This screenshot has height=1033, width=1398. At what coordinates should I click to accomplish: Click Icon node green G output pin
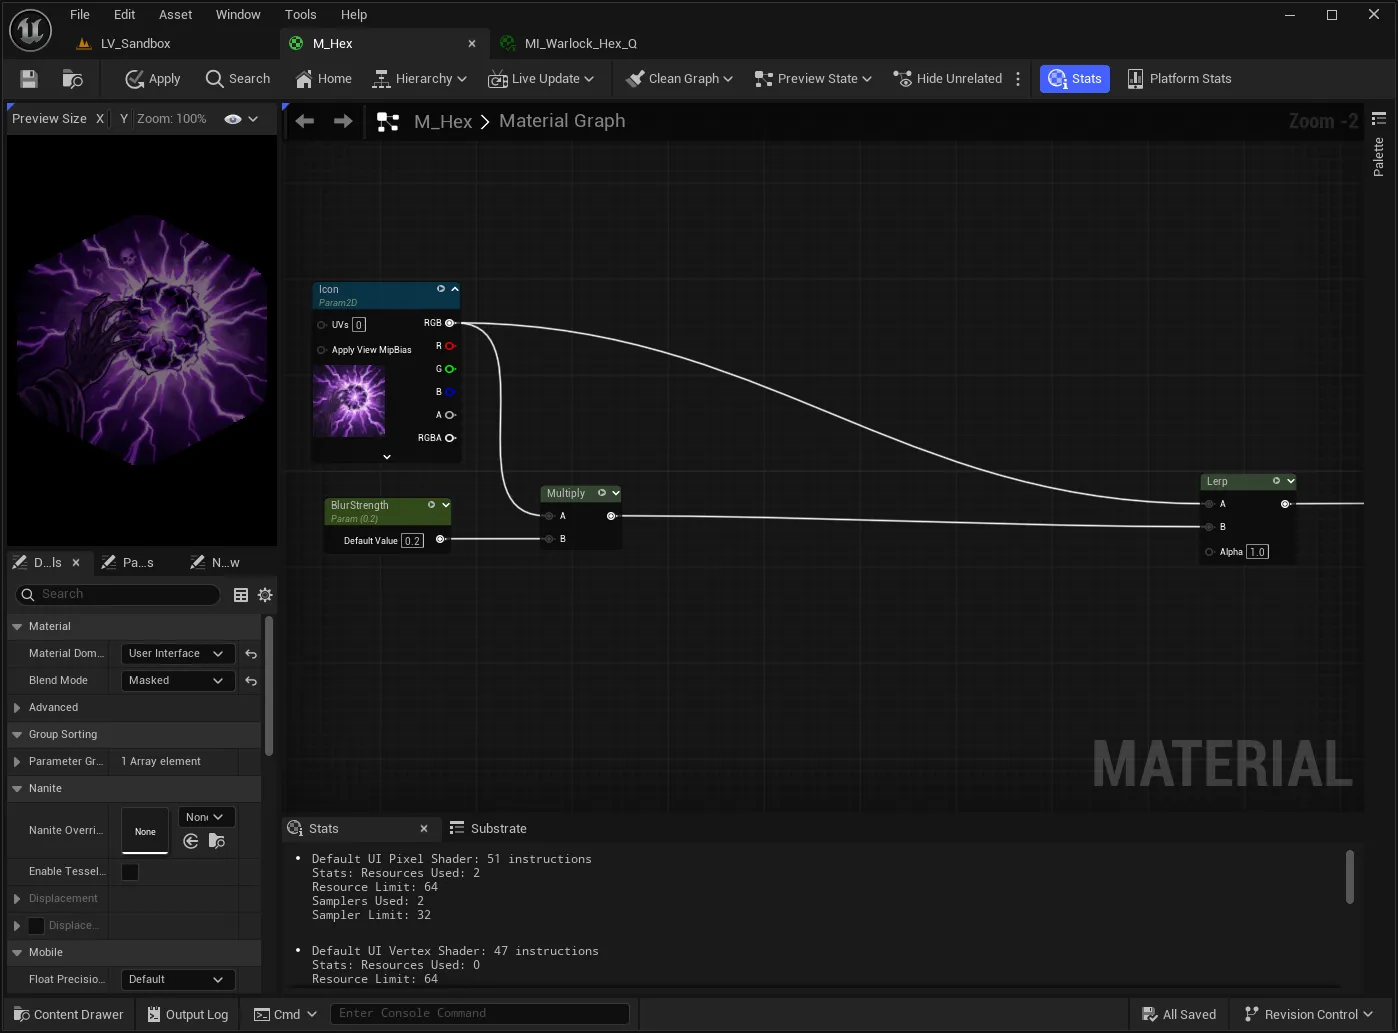[x=450, y=369]
